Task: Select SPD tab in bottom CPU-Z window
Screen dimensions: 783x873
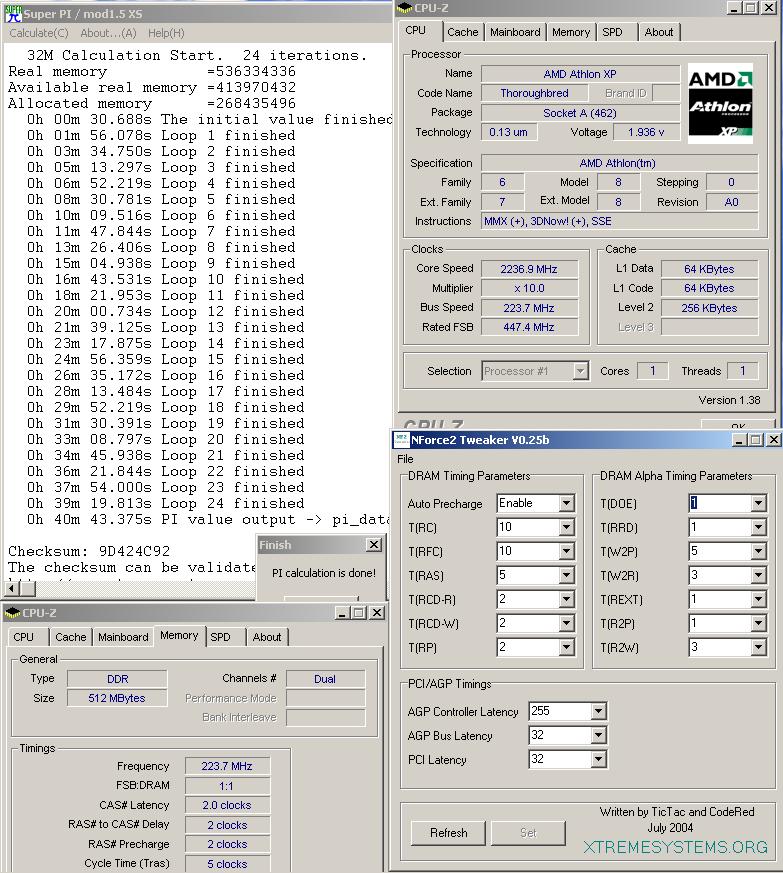Action: (x=221, y=637)
